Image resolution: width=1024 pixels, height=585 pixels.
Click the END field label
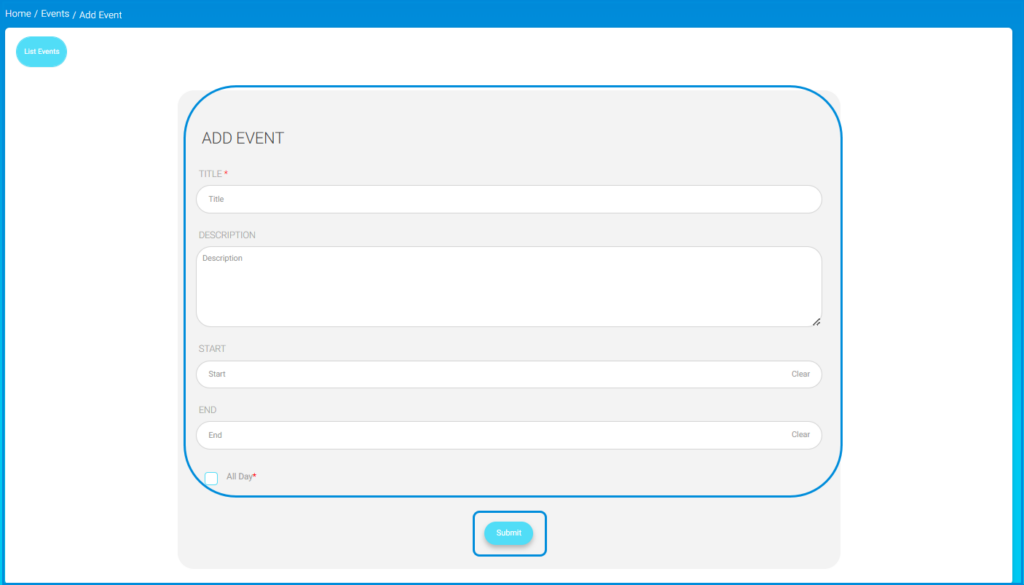208,410
